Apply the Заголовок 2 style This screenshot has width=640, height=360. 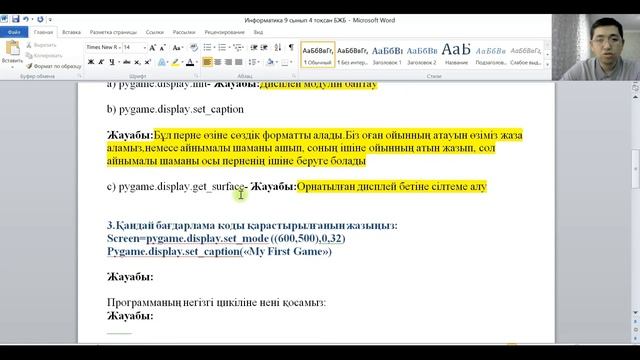(422, 54)
